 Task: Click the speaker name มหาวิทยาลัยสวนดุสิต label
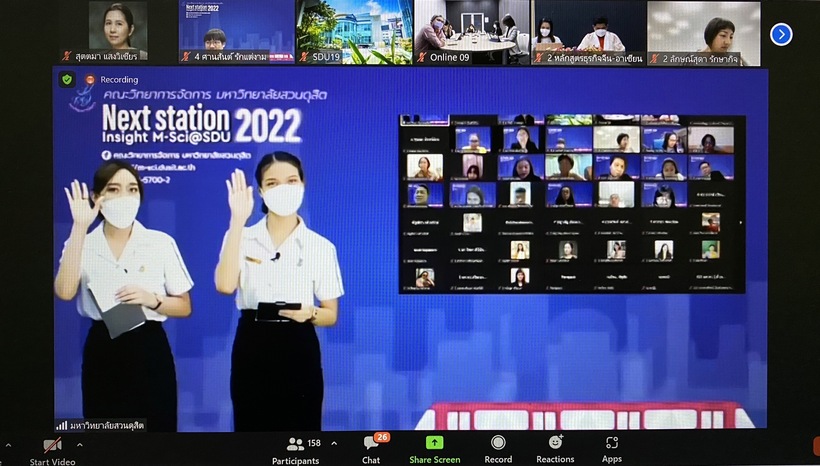pos(107,425)
